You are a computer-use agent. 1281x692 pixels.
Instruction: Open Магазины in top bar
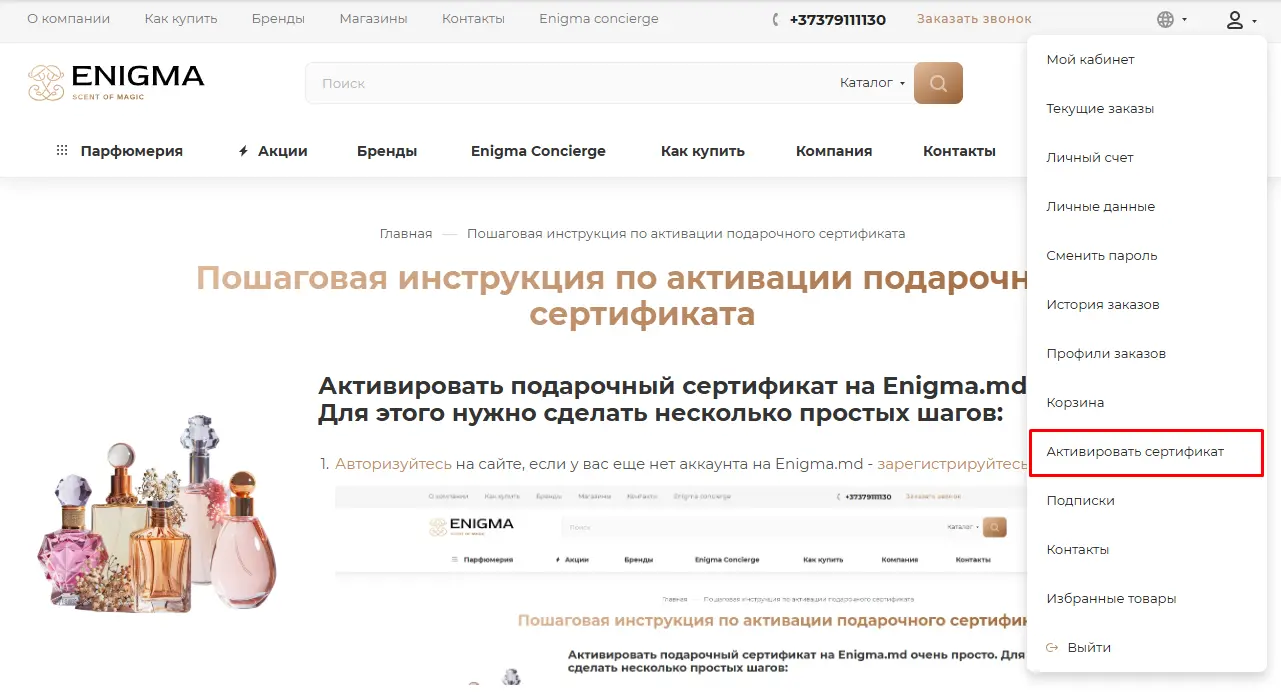pos(373,19)
